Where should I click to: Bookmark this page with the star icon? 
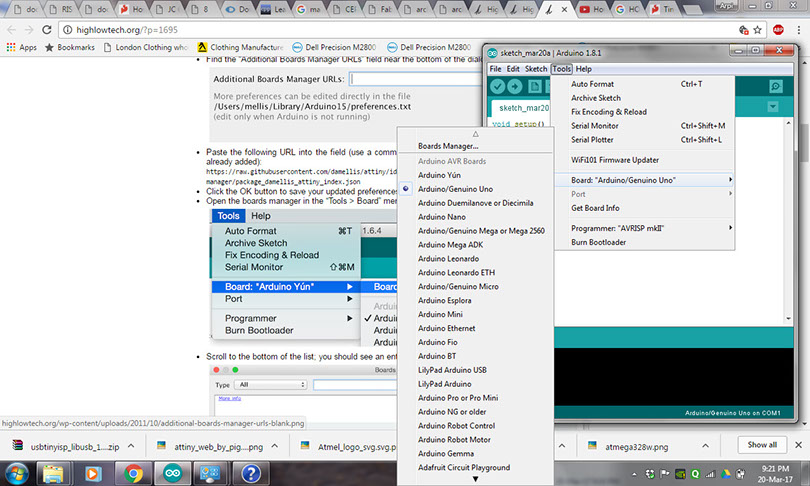pyautogui.click(x=758, y=30)
